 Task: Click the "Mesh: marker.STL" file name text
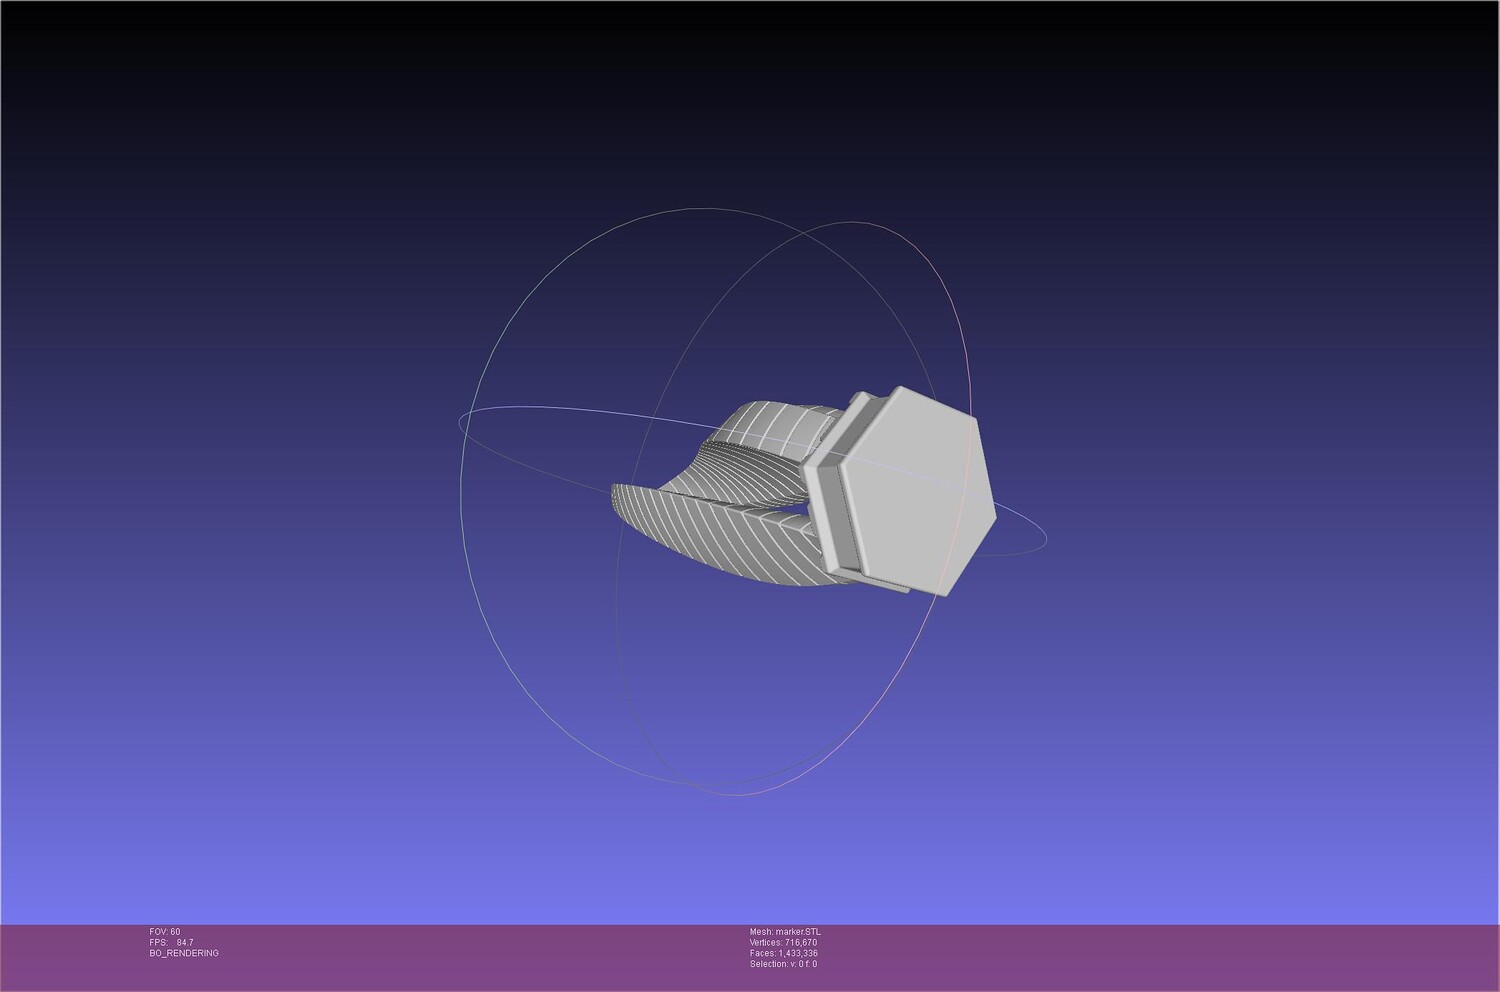click(x=785, y=932)
